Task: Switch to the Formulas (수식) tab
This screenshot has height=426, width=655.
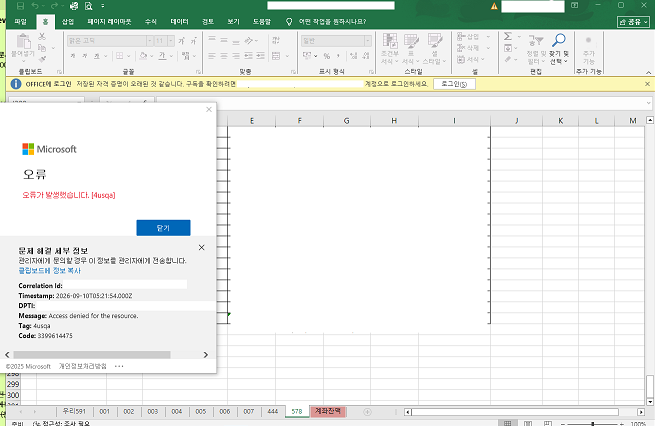Action: coord(150,22)
